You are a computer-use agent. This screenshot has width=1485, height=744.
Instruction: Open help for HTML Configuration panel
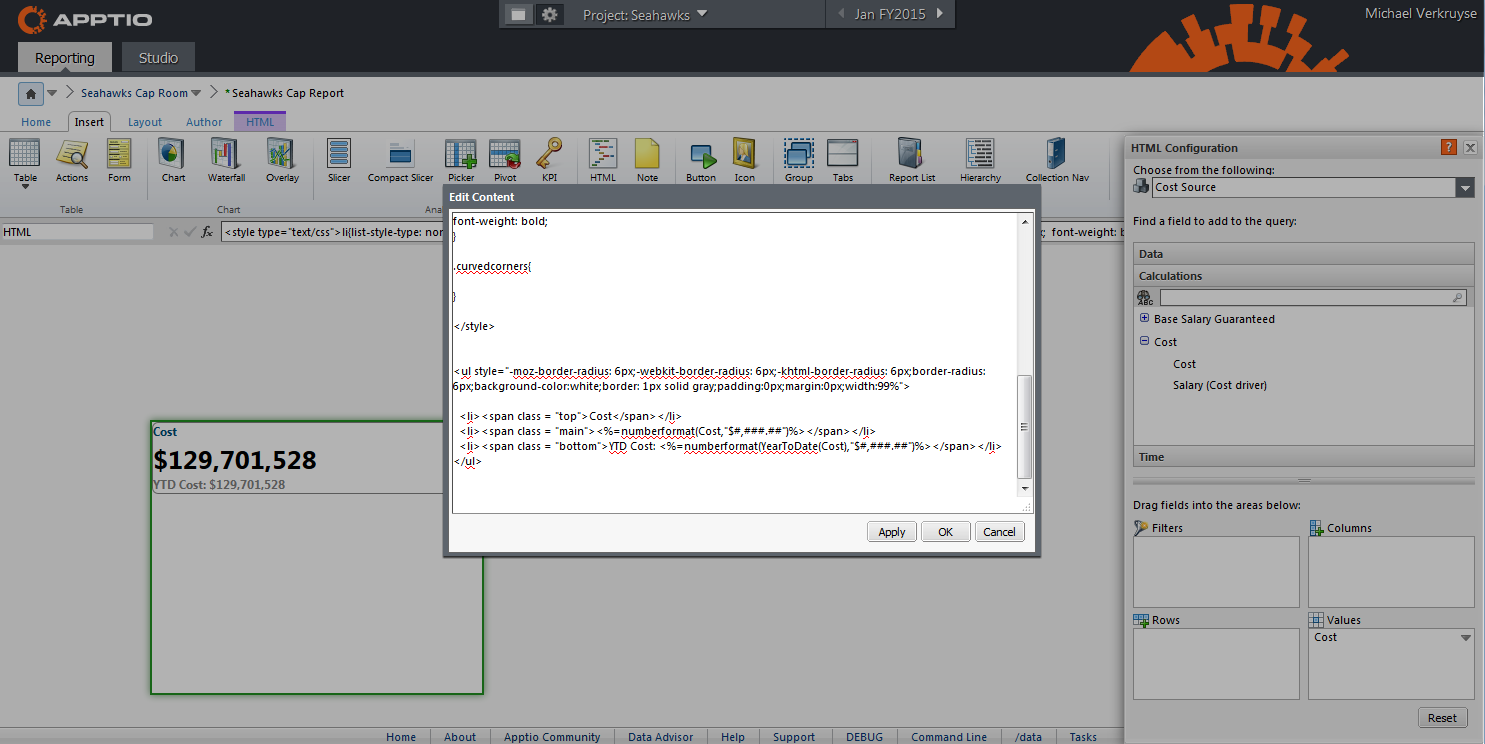(x=1448, y=147)
